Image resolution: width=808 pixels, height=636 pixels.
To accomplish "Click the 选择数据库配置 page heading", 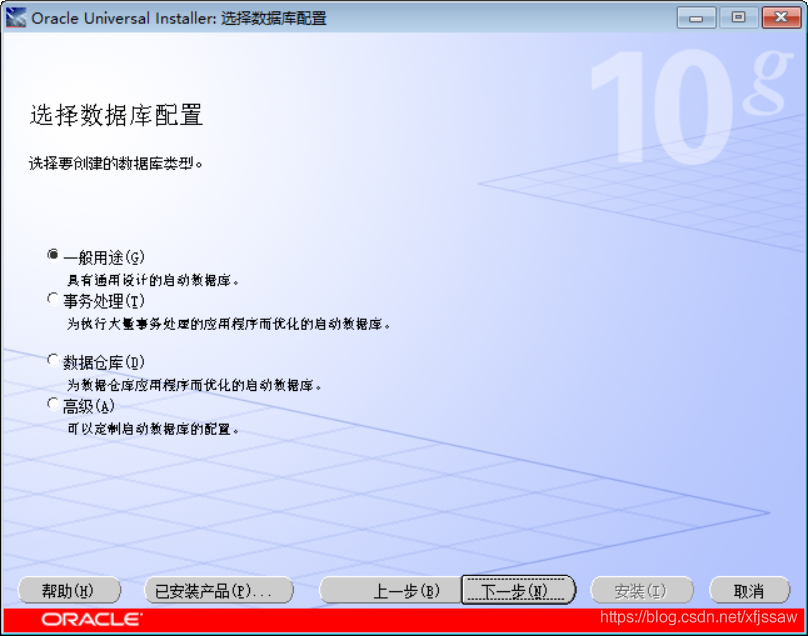I will 116,114.
